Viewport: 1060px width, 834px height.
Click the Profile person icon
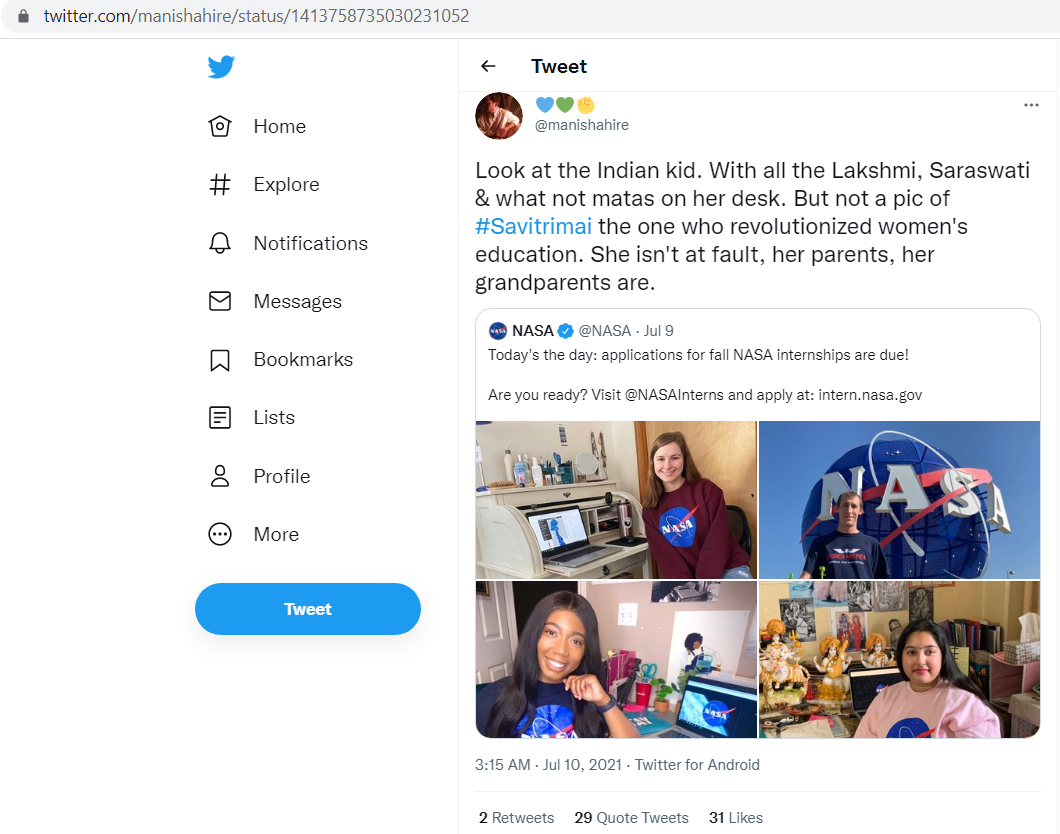(x=220, y=476)
